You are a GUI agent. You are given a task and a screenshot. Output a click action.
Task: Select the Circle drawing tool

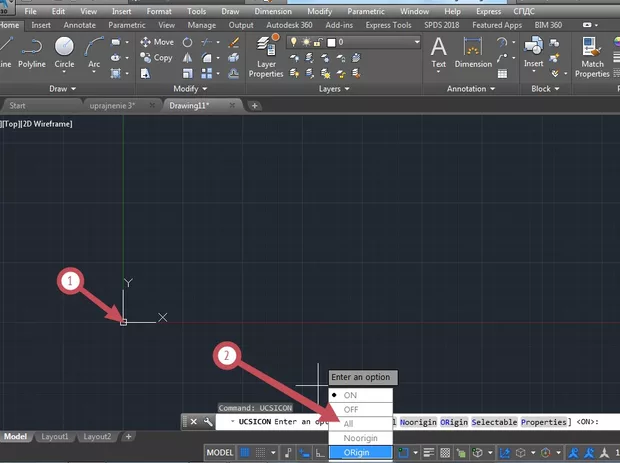64,51
